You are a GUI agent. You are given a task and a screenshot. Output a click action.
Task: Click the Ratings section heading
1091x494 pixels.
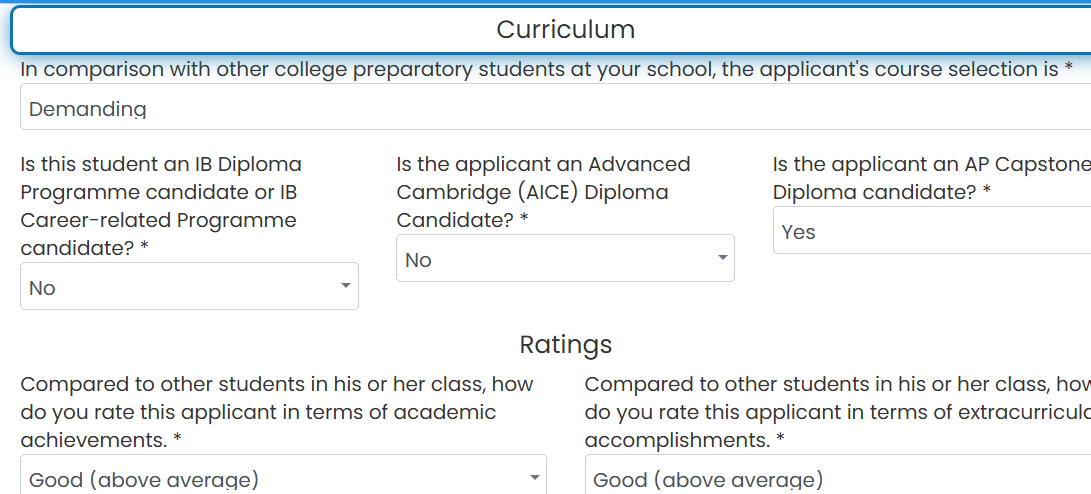[x=566, y=344]
